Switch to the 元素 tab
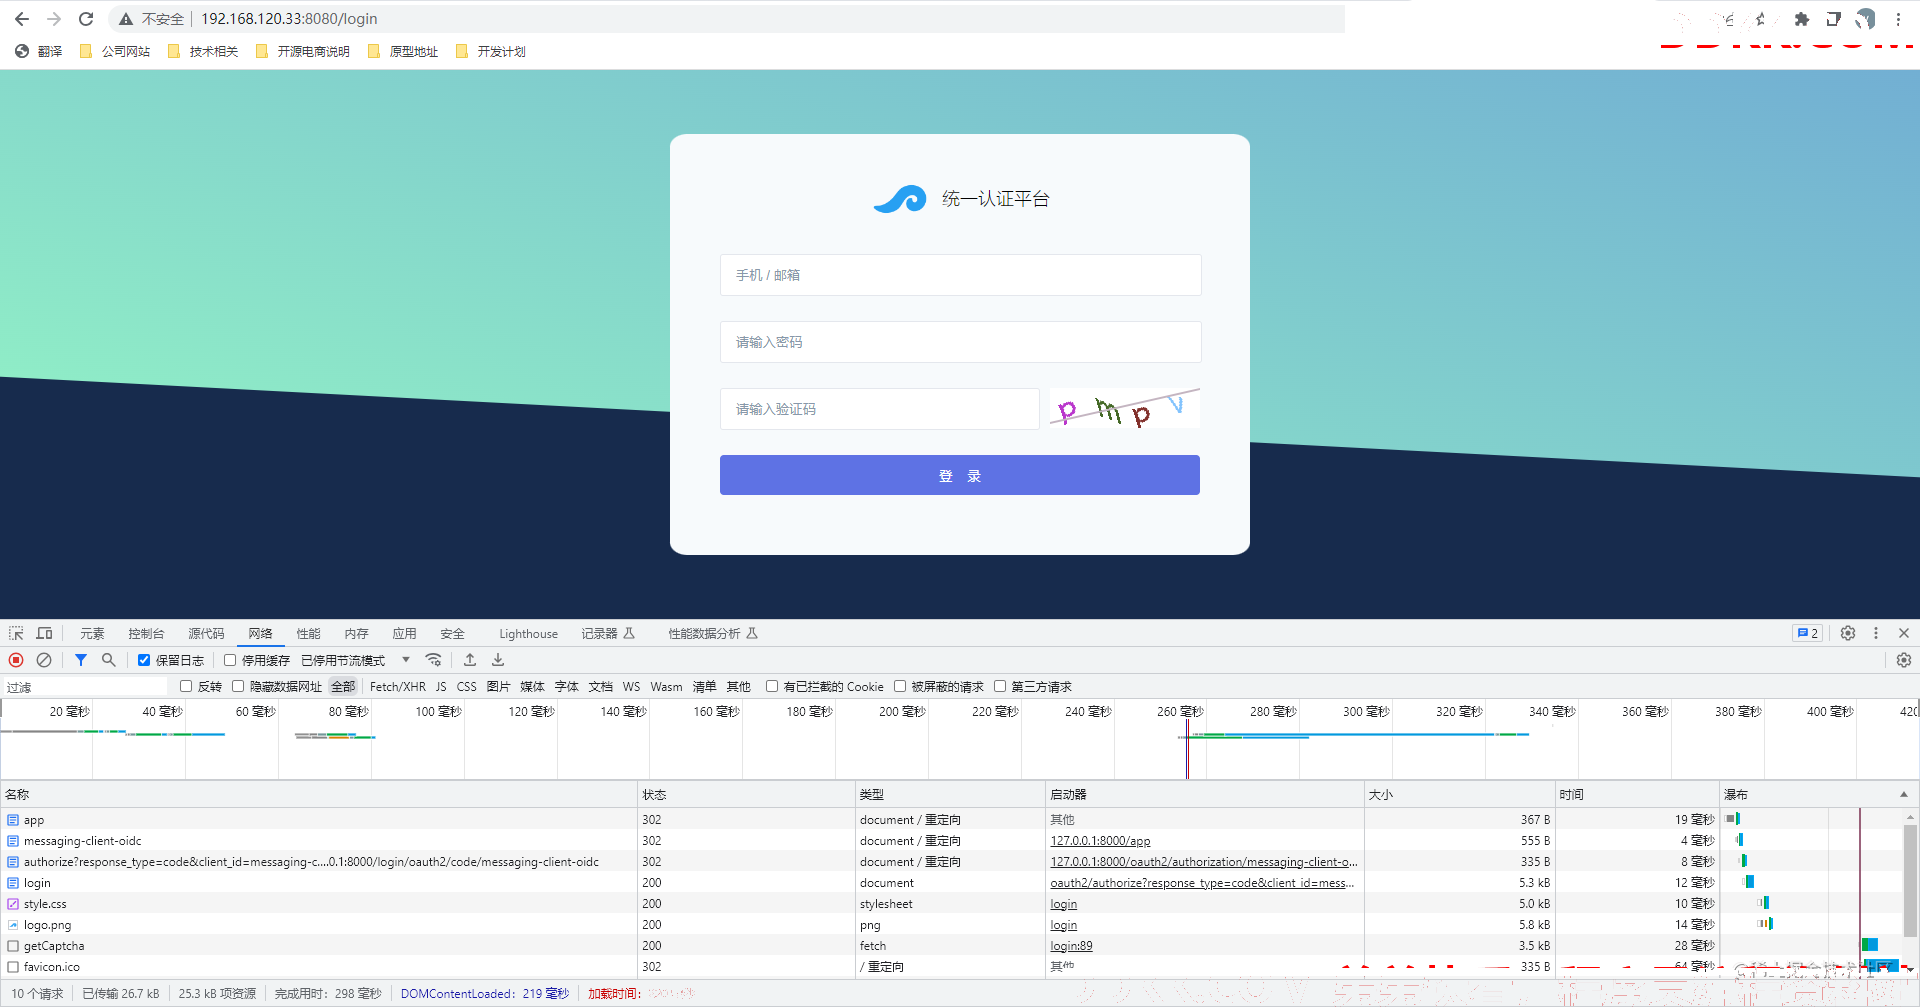 pos(92,633)
